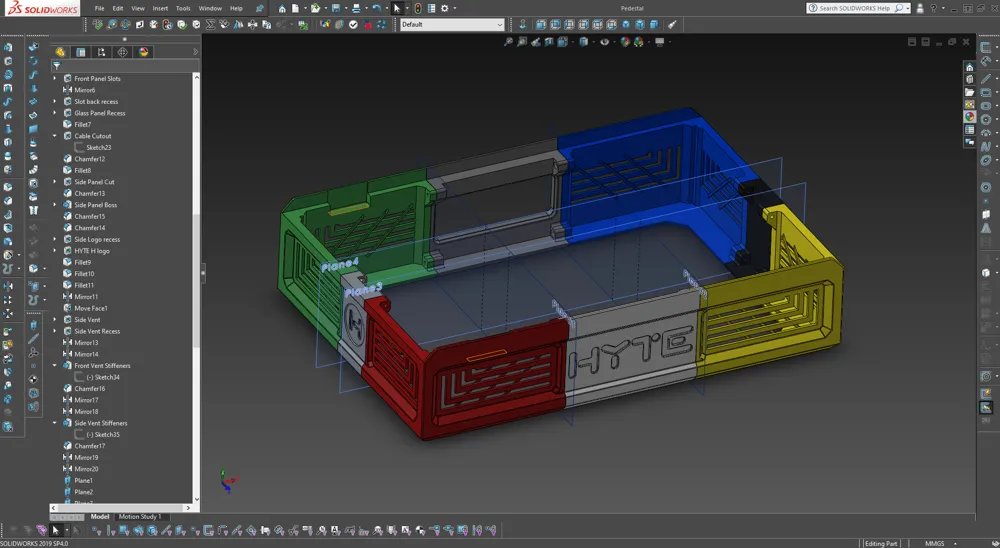Open the configuration dropdown showing Default
The width and height of the screenshot is (1000, 548).
point(452,24)
